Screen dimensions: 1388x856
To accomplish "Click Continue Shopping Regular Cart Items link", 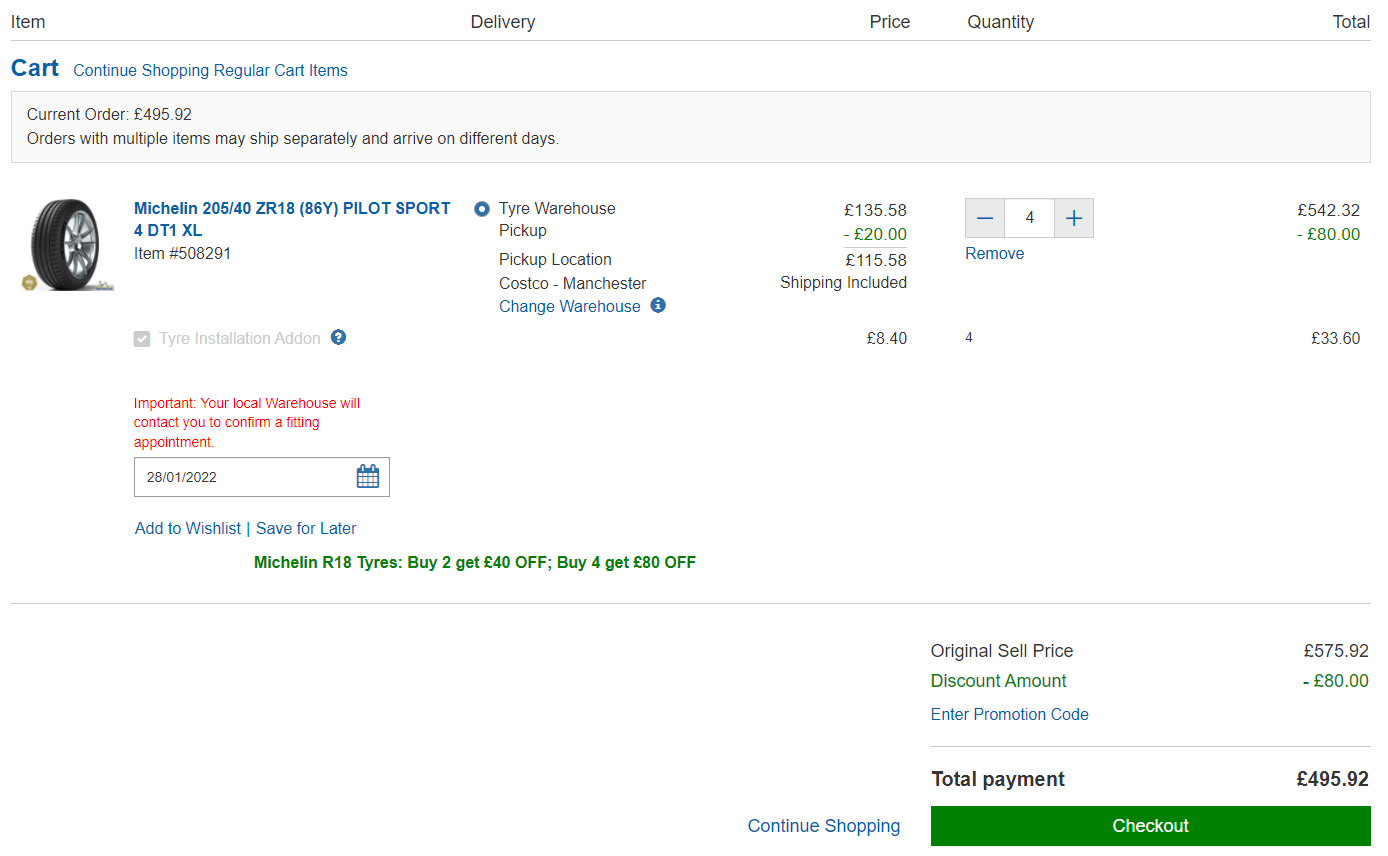I will [210, 70].
